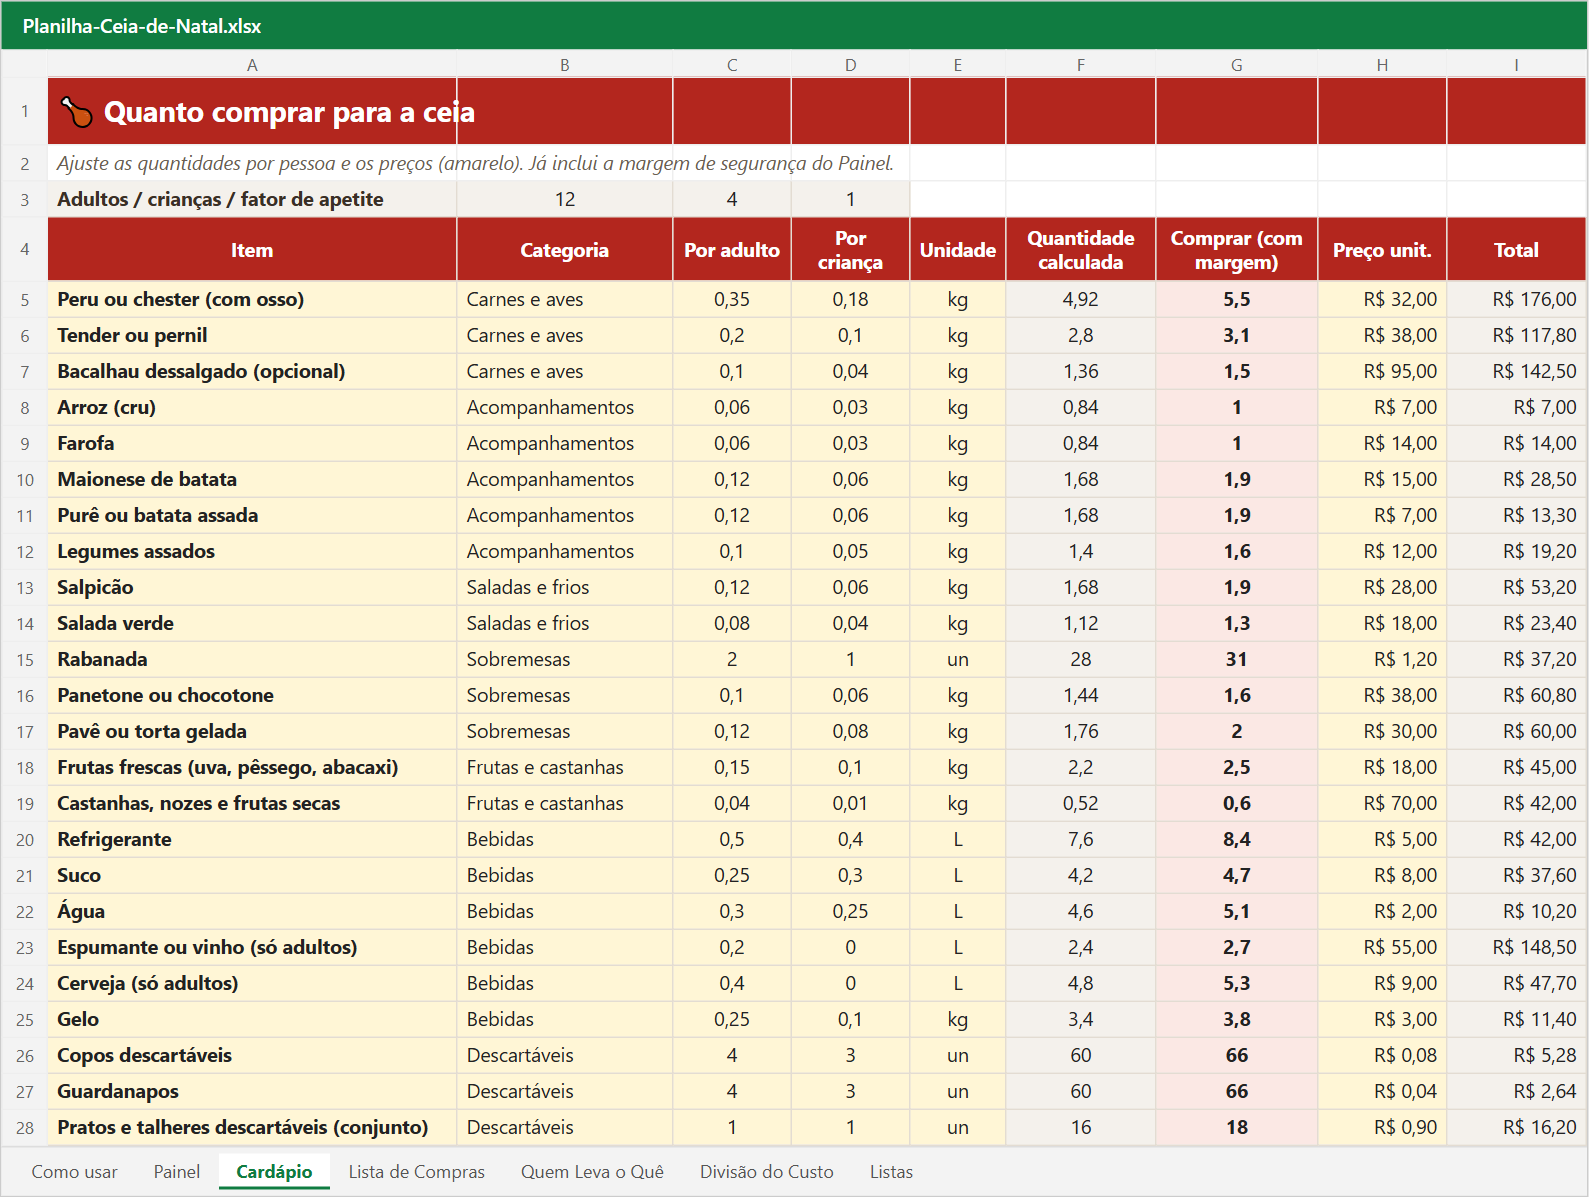1589x1199 pixels.
Task: Click the R$ 32,00 unit price cell
Action: (x=1382, y=300)
